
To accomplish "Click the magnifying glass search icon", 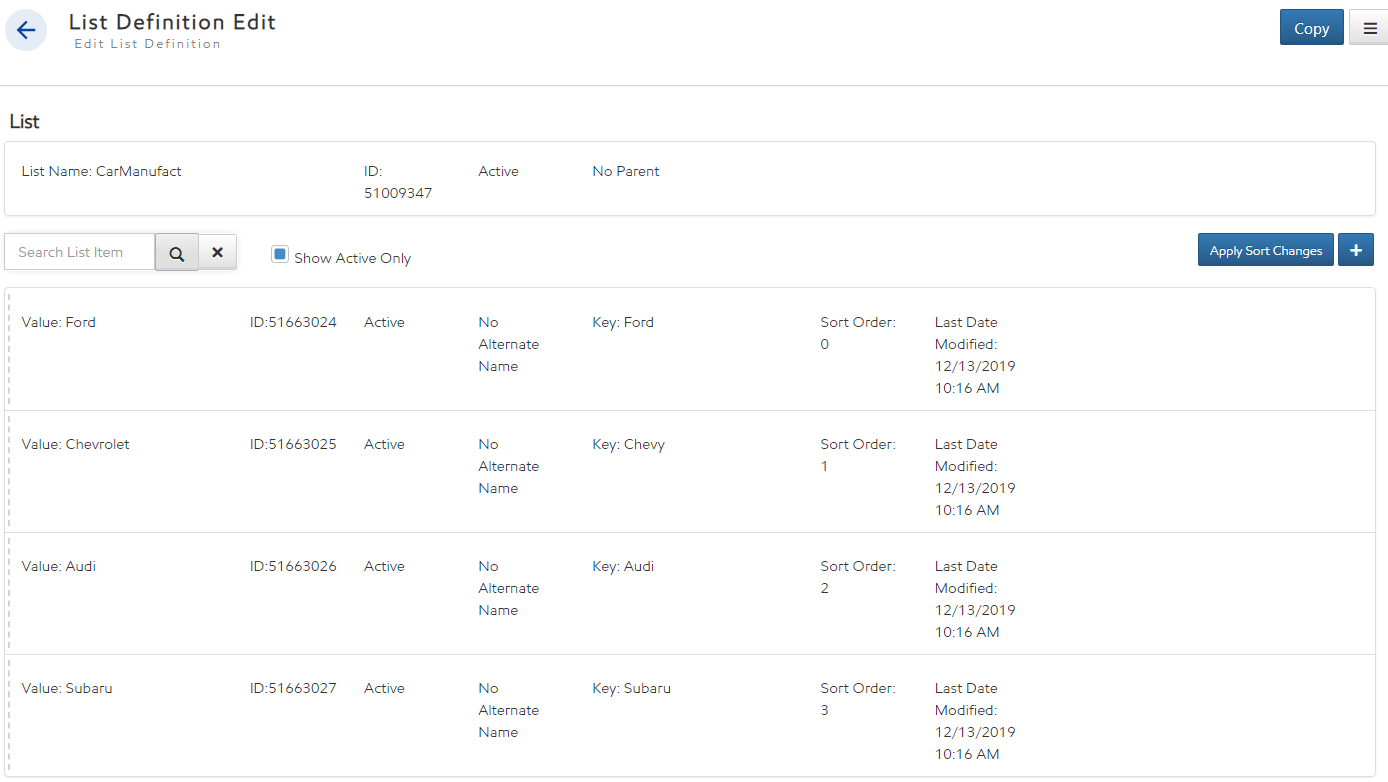I will (177, 253).
